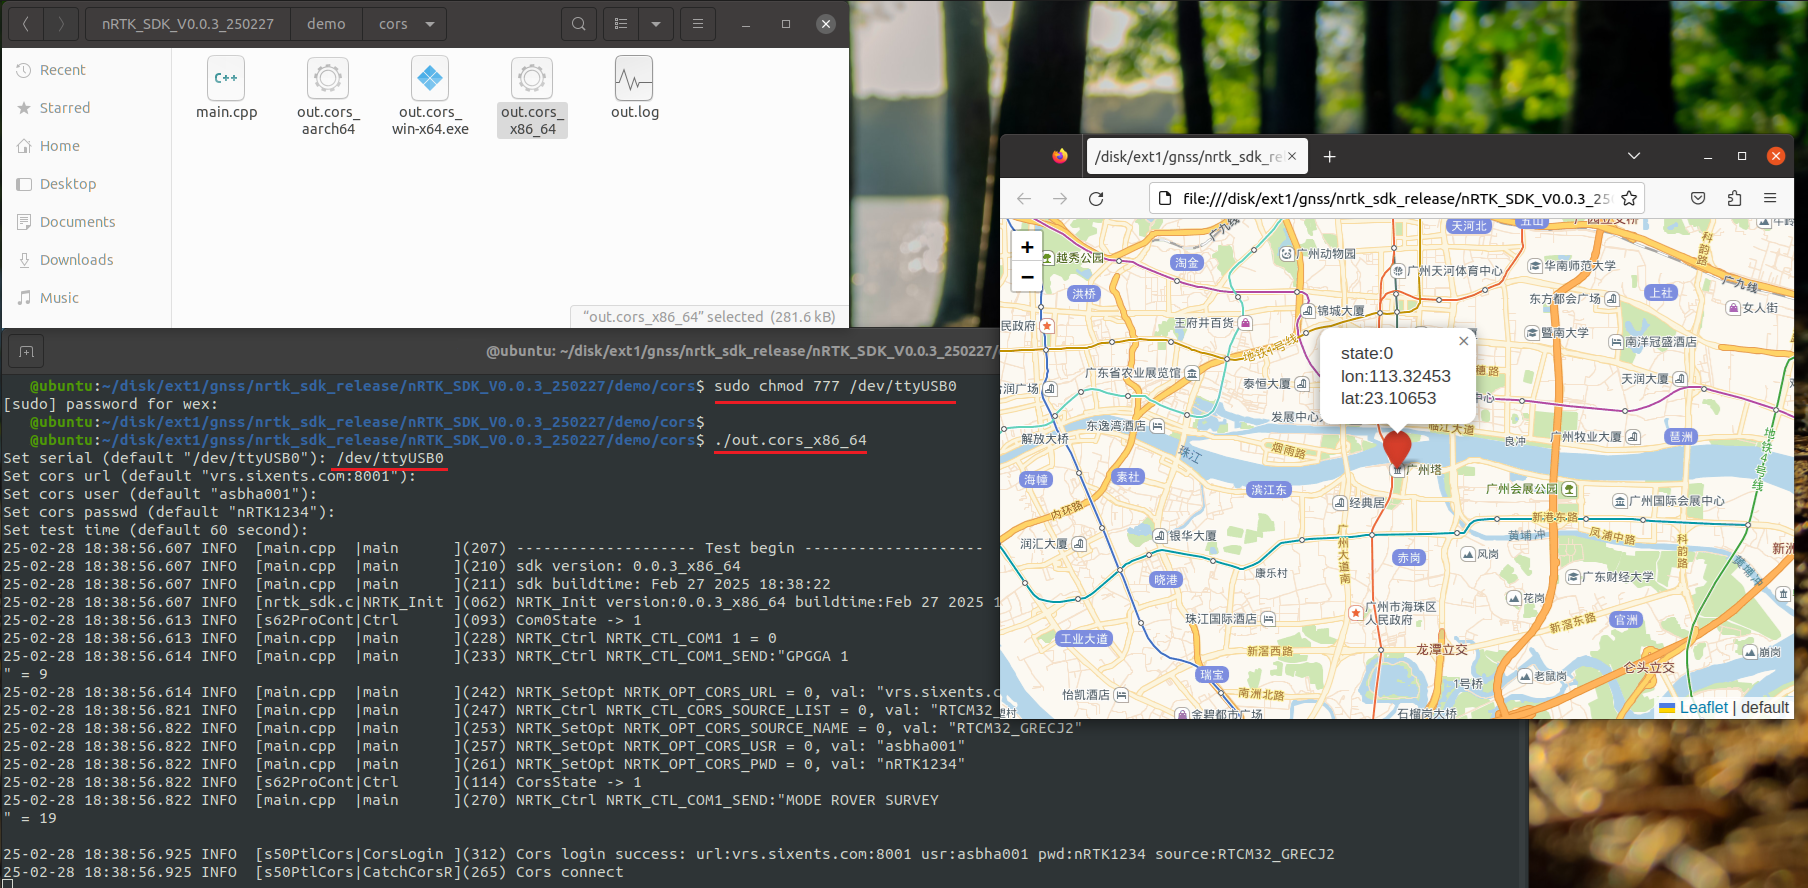This screenshot has height=888, width=1808.
Task: Click the search icon in file manager
Action: [x=578, y=24]
